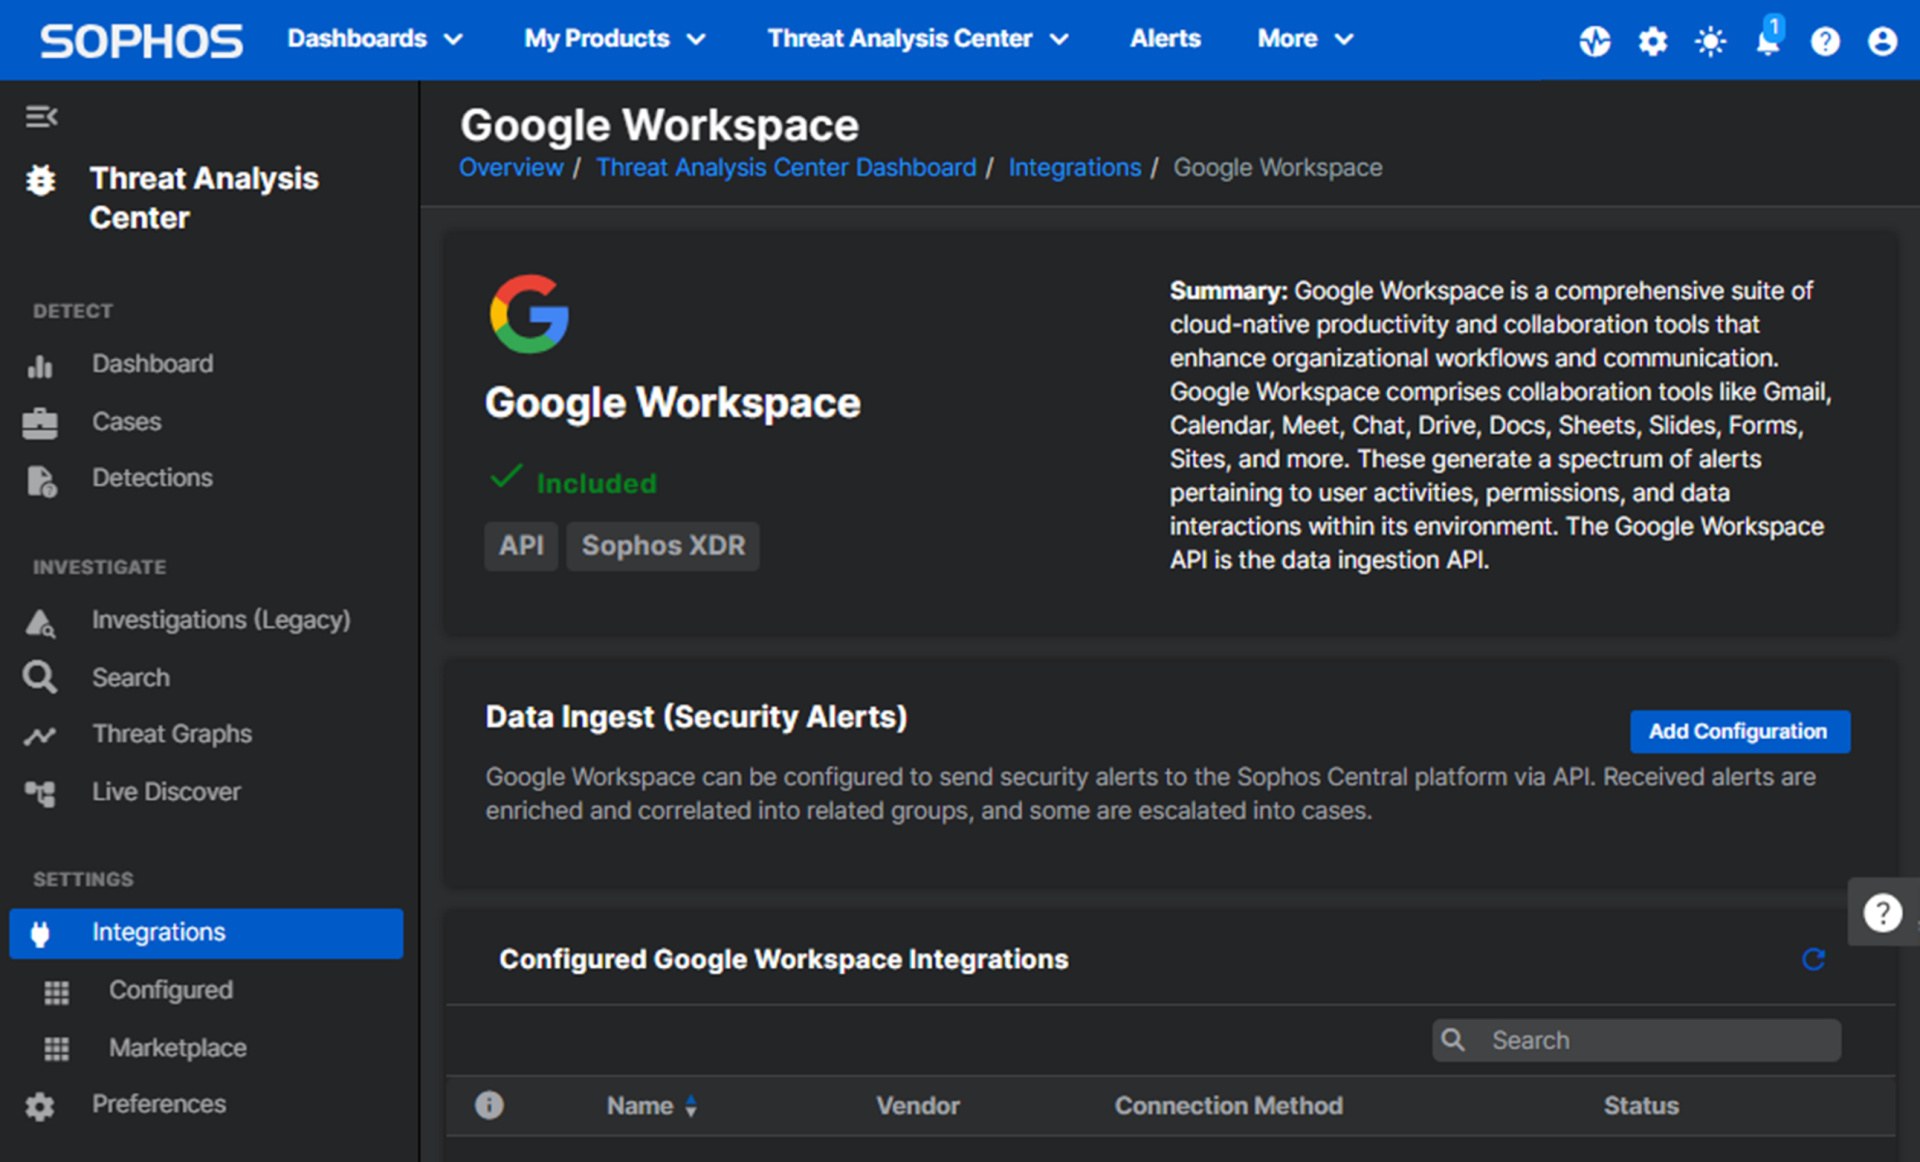
Task: Refresh the Configured Google Workspace Integrations list
Action: (x=1814, y=960)
